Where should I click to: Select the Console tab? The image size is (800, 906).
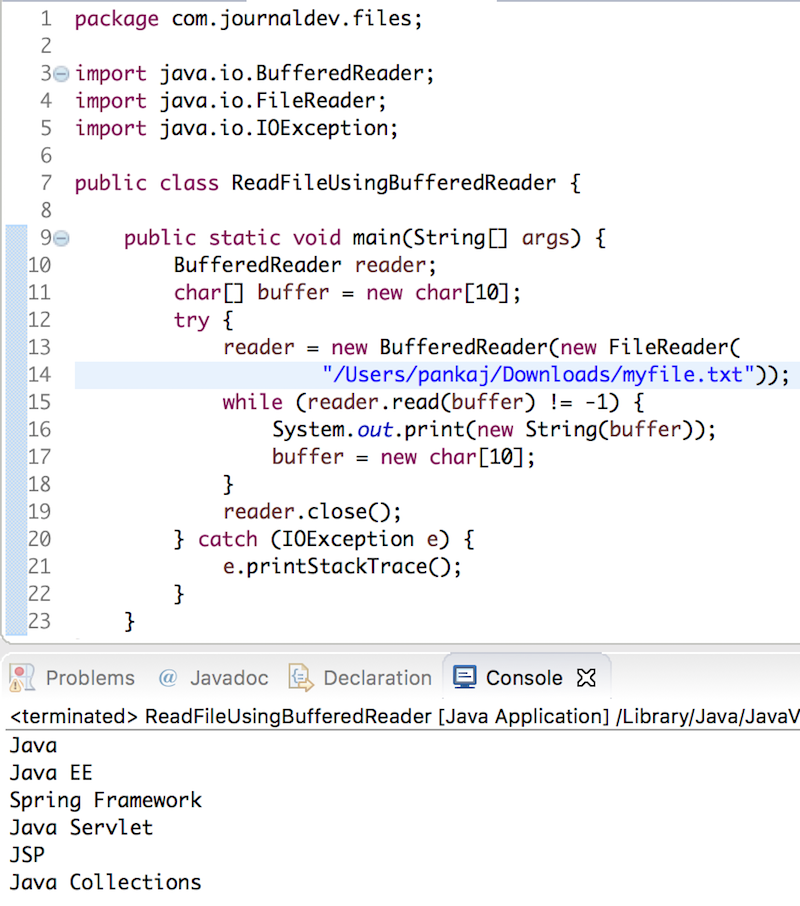tap(524, 678)
